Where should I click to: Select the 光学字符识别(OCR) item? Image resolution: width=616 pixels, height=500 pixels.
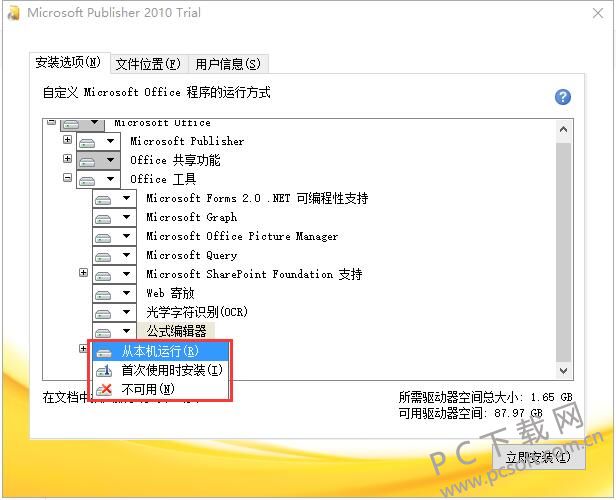pos(197,312)
